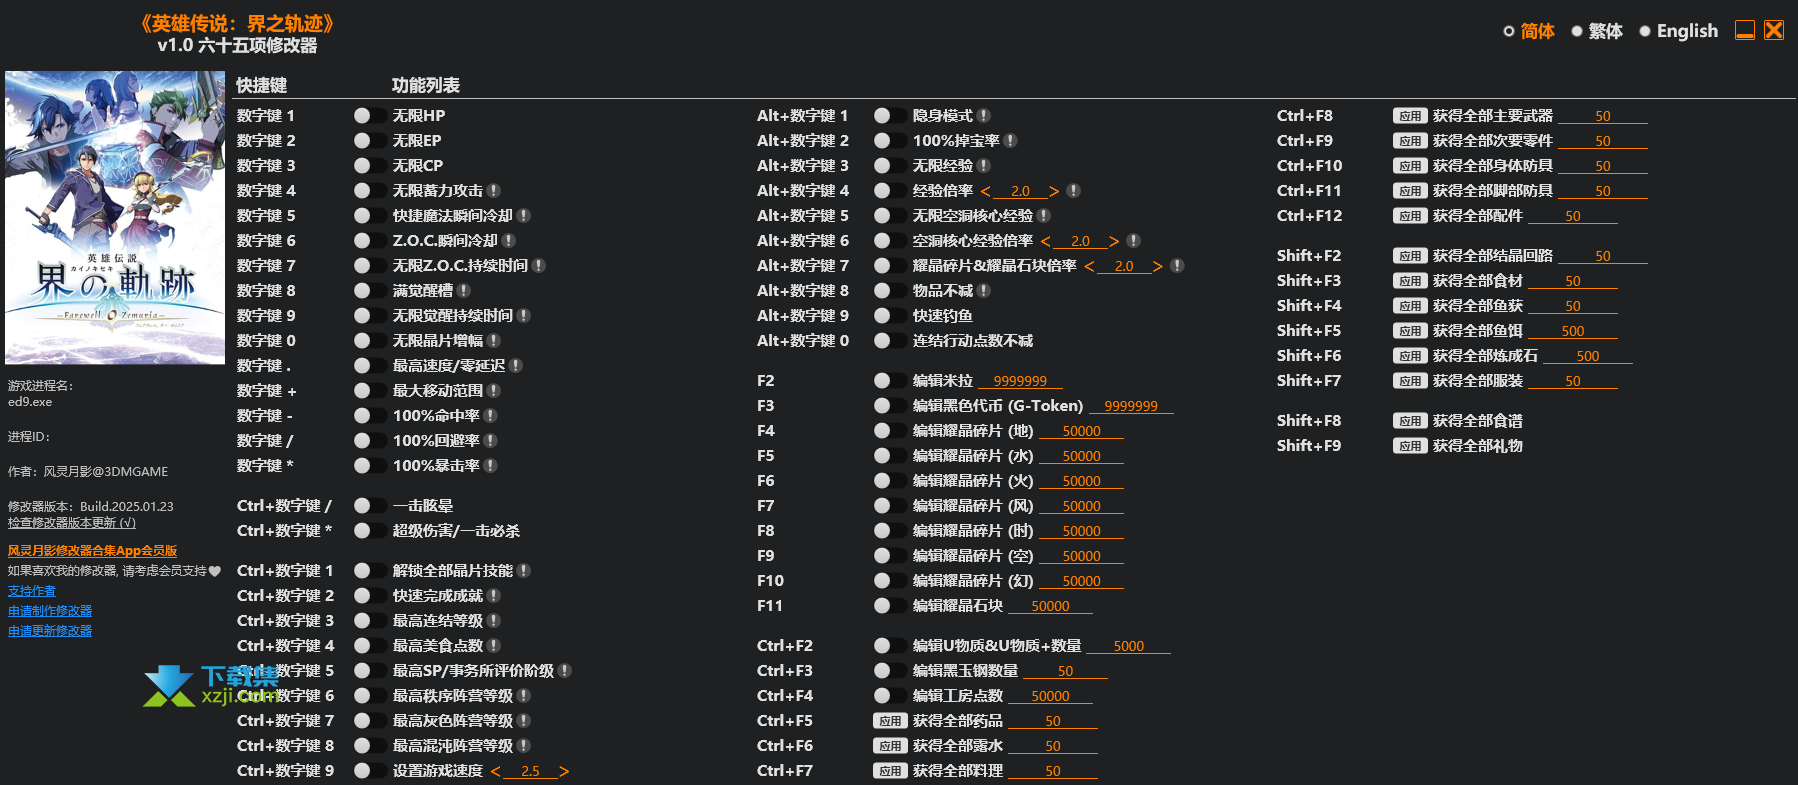The width and height of the screenshot is (1798, 785).
Task: Toggle 快速钓鱼
Action: 889,315
